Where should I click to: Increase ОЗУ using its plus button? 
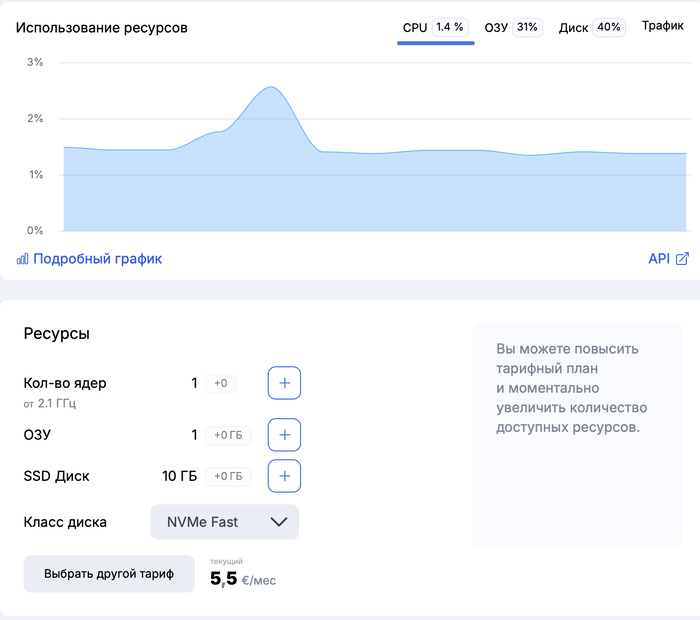tap(284, 435)
